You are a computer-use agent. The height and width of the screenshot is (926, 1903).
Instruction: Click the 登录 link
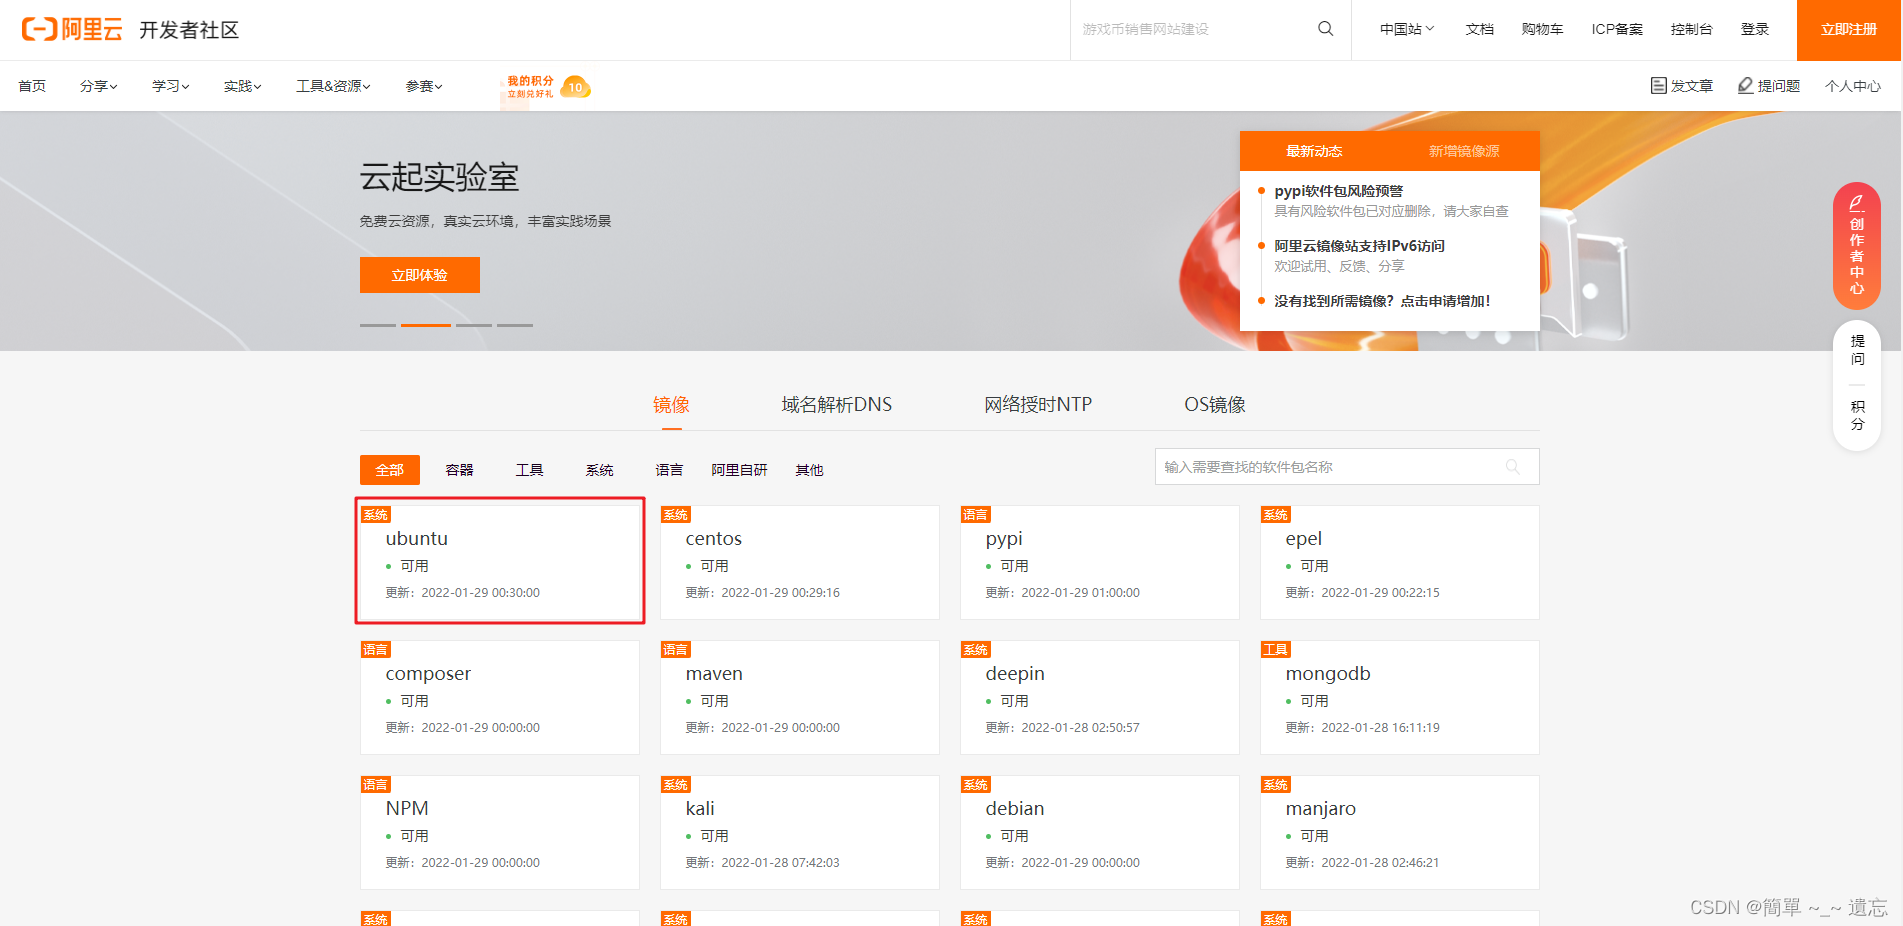tap(1755, 29)
